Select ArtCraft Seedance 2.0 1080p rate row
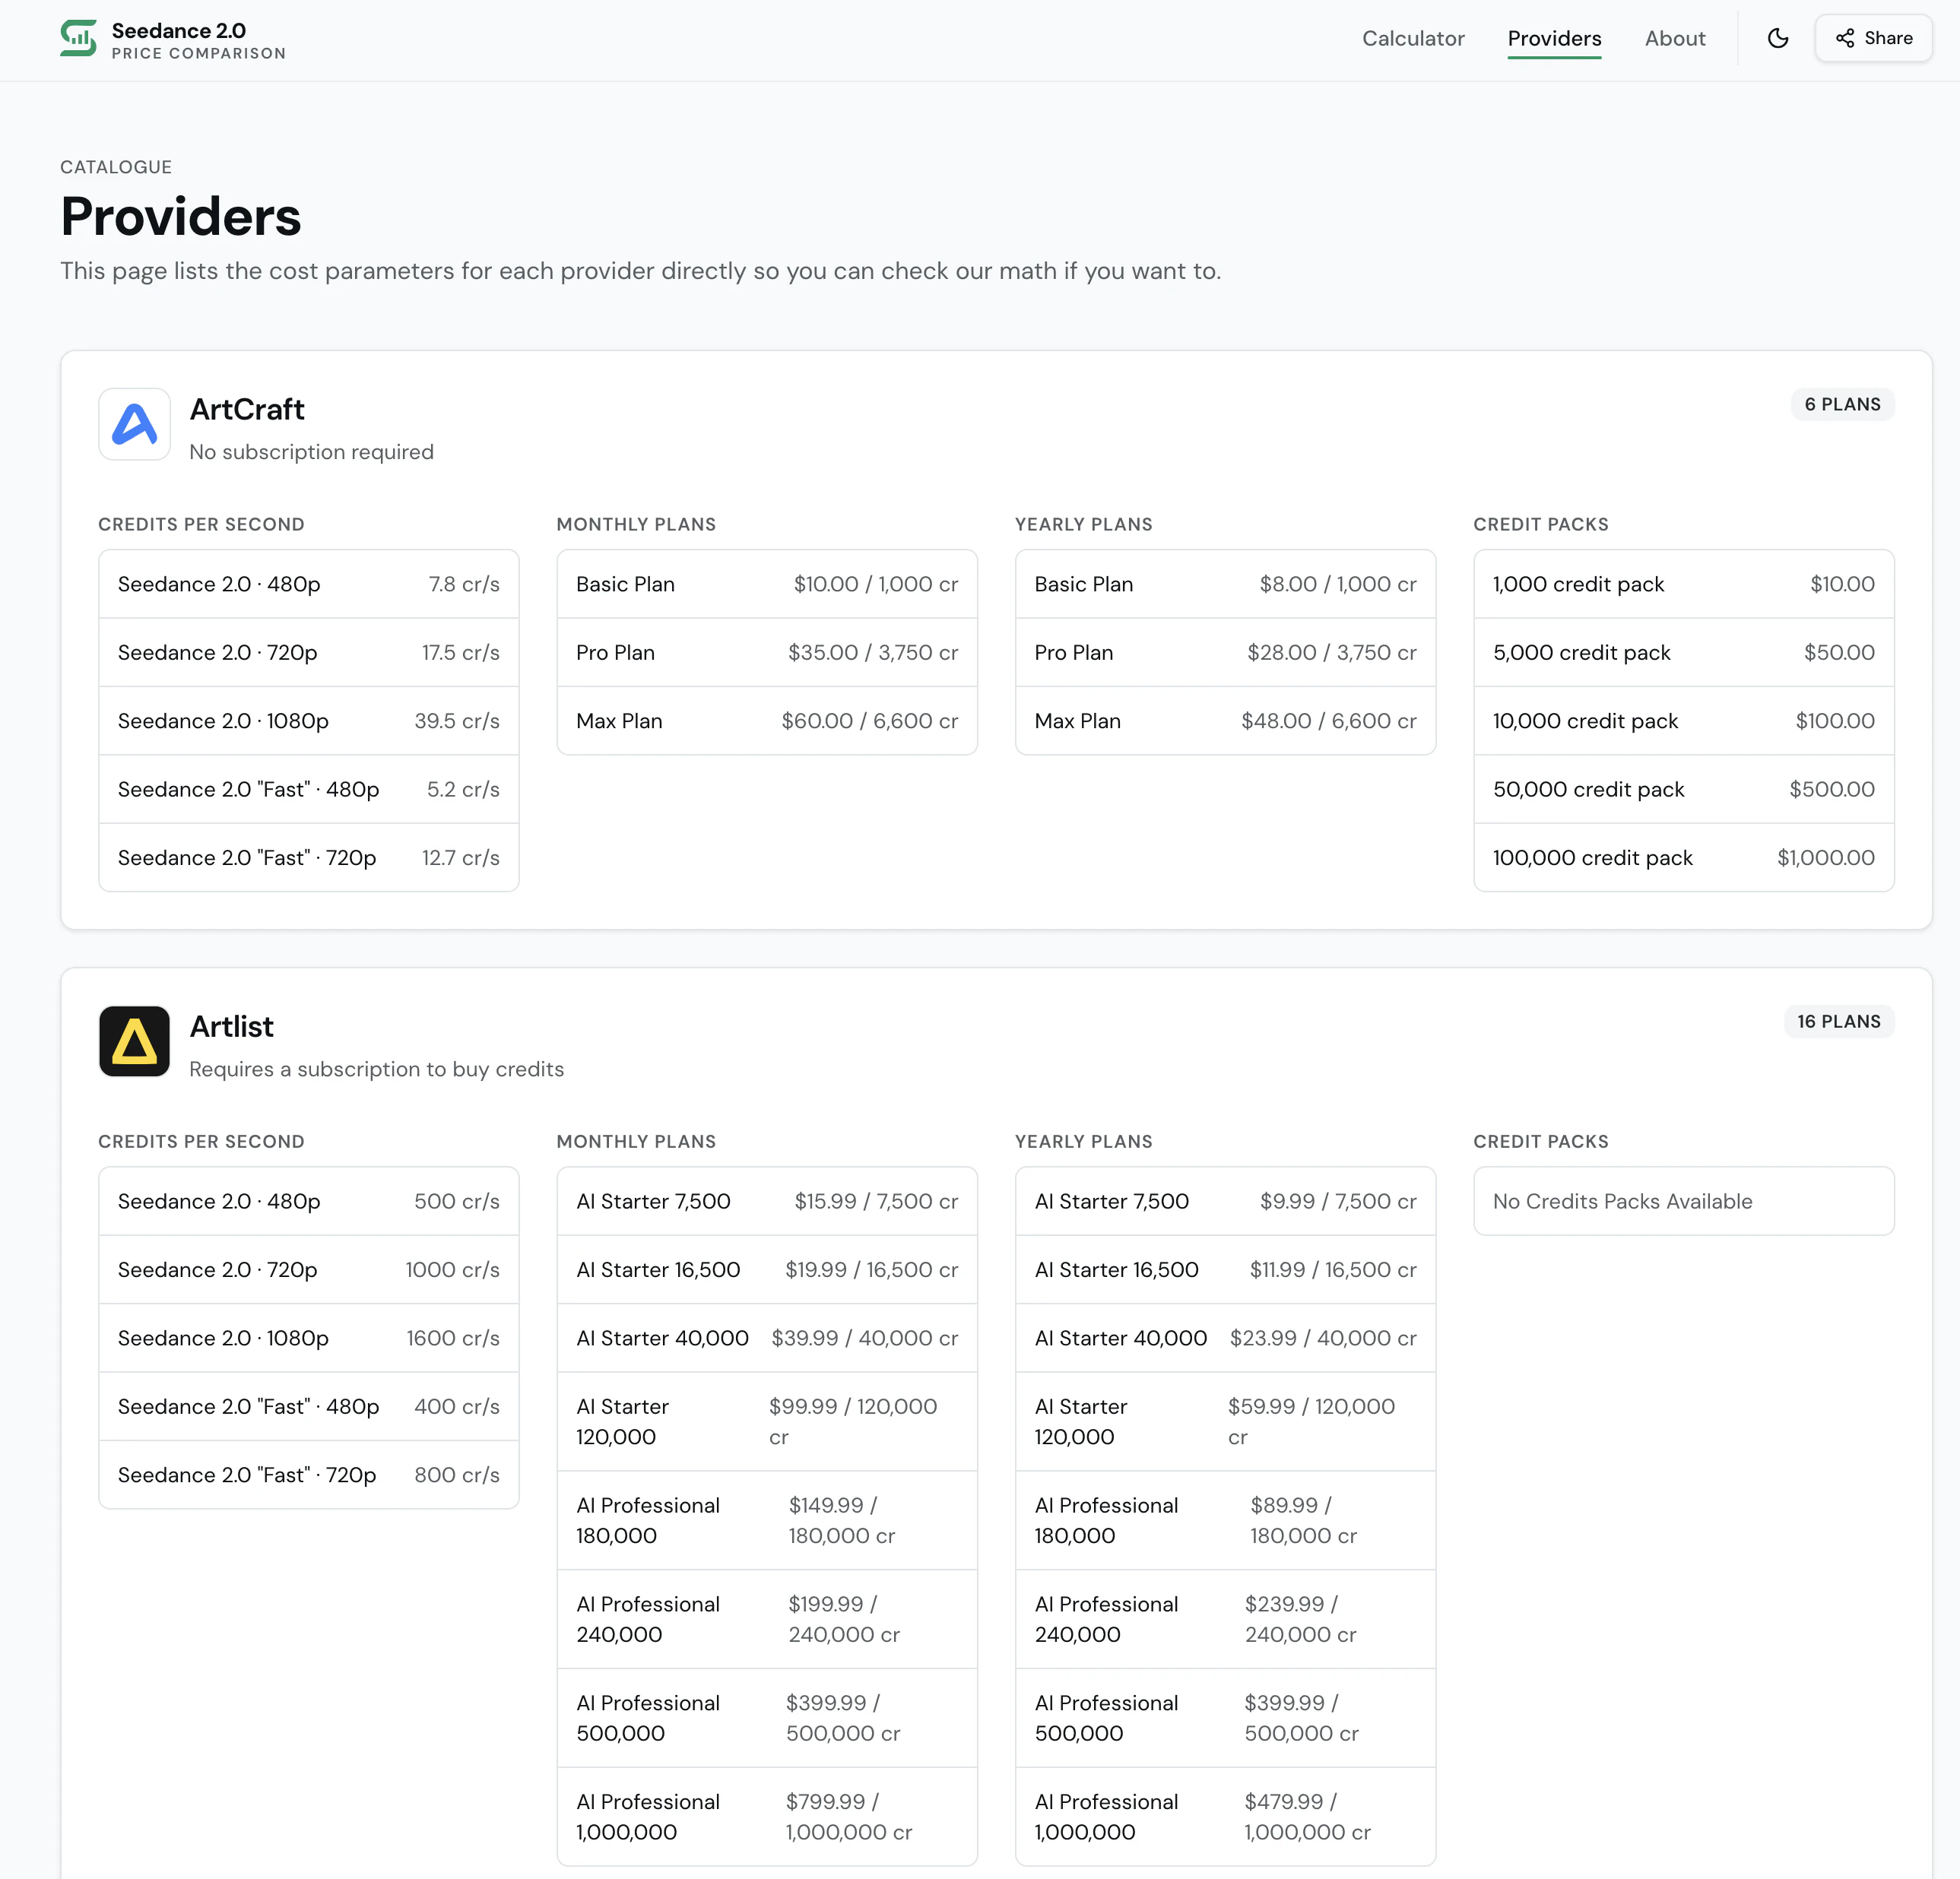Screen dimensions: 1960x1879 pyautogui.click(x=308, y=721)
